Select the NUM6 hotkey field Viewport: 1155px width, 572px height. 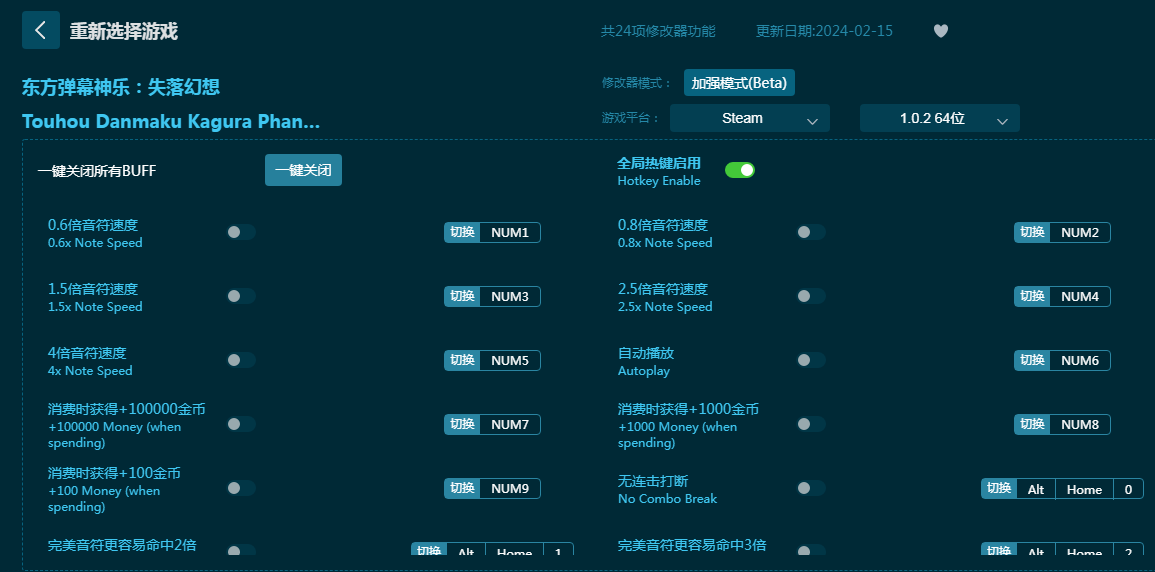[x=1081, y=361]
